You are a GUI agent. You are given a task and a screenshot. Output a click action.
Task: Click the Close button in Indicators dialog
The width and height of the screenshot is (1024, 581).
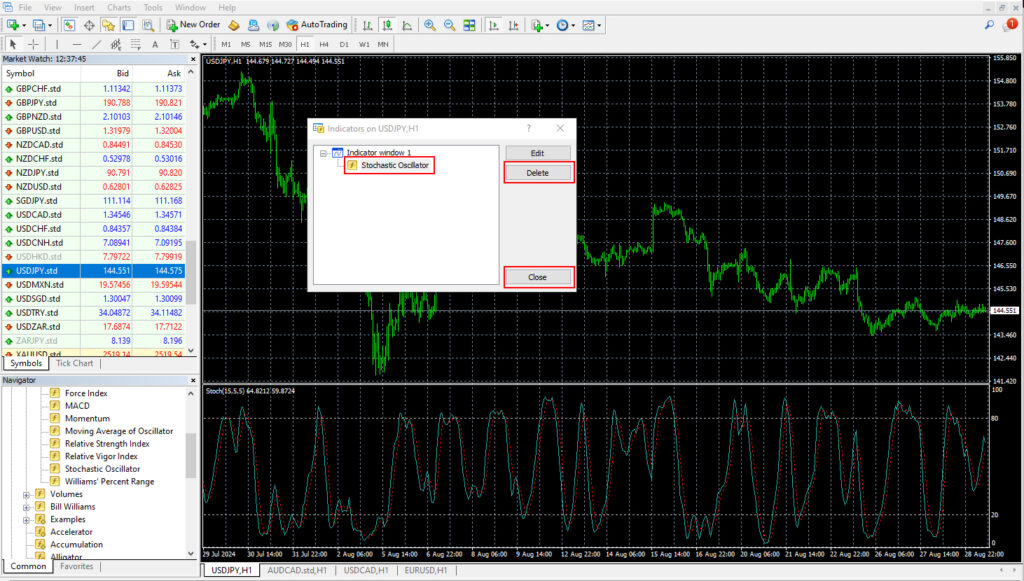pyautogui.click(x=537, y=277)
